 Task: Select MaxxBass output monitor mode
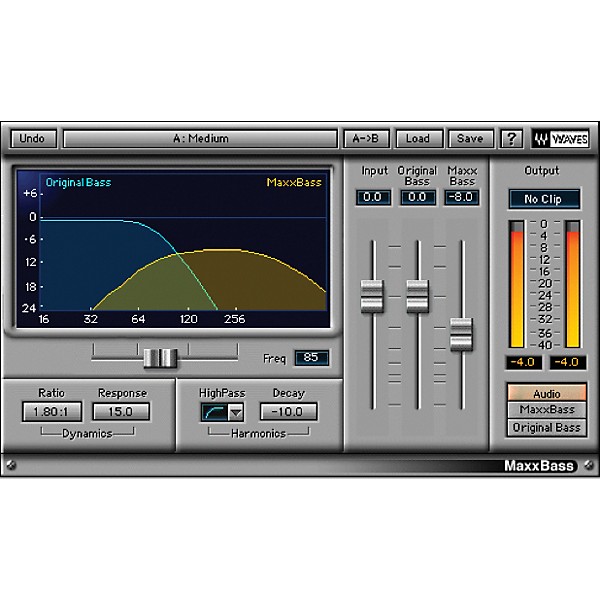[547, 410]
